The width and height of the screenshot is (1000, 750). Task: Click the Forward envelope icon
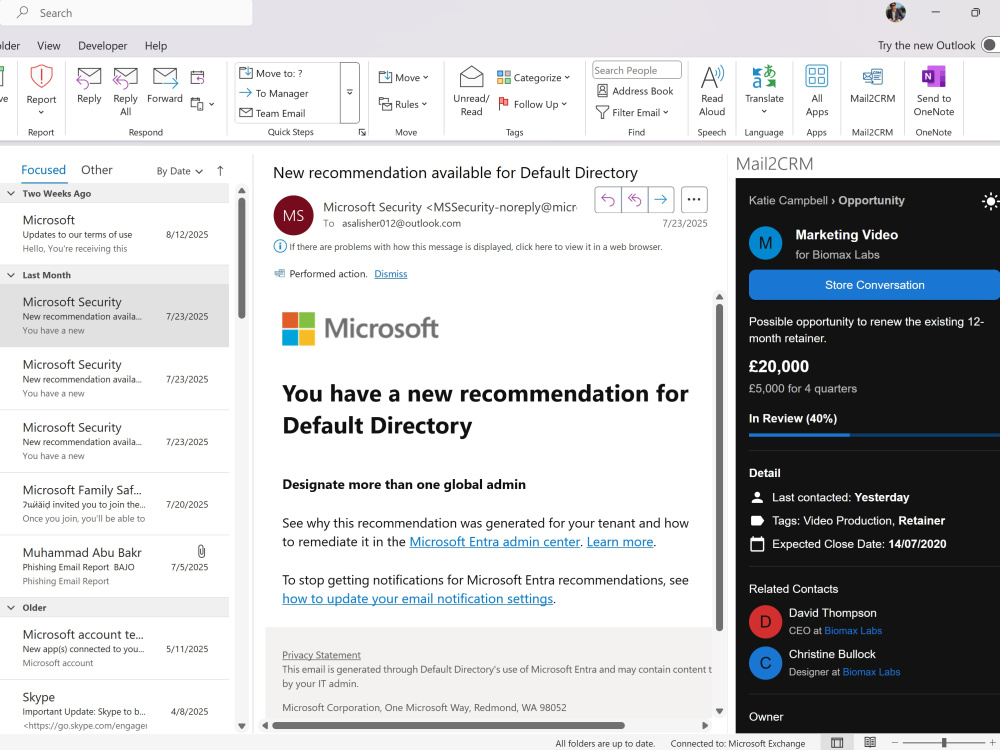[x=165, y=78]
